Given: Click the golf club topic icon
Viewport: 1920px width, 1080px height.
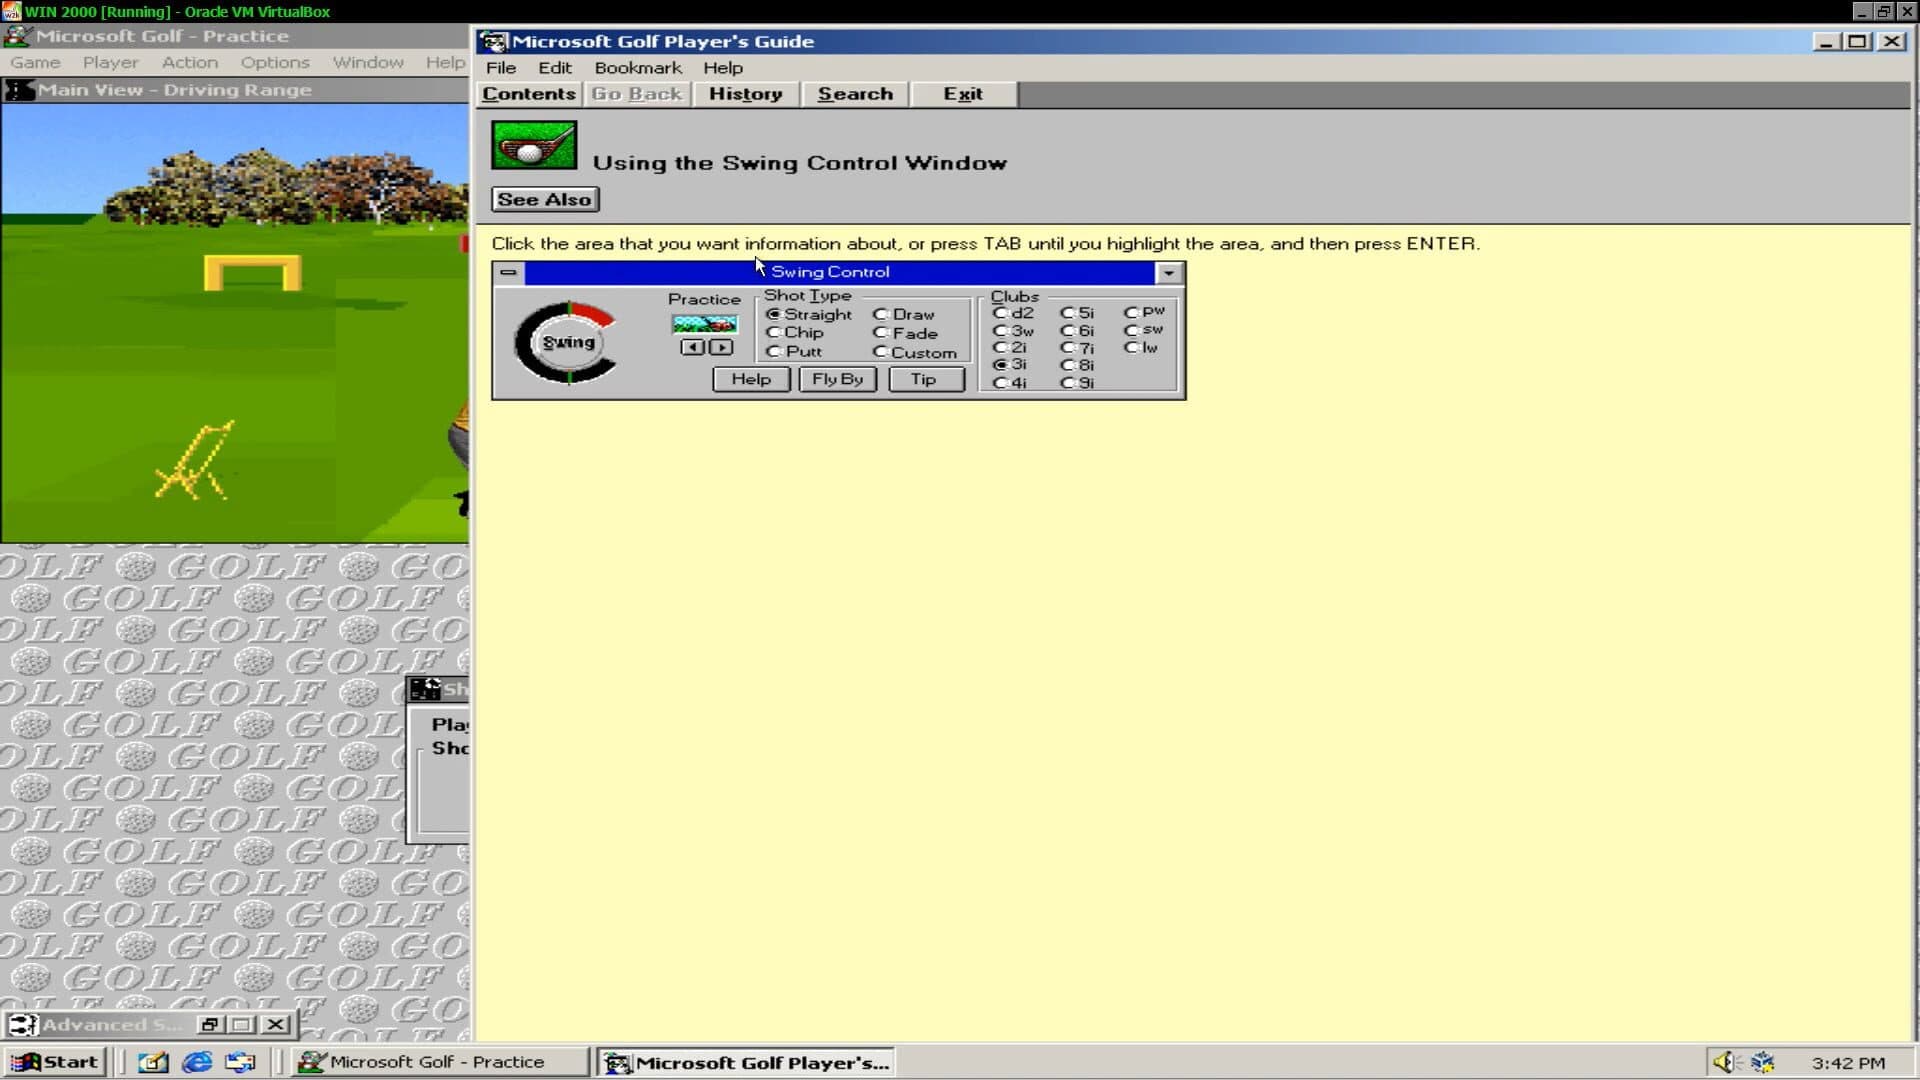Looking at the screenshot, I should point(533,145).
